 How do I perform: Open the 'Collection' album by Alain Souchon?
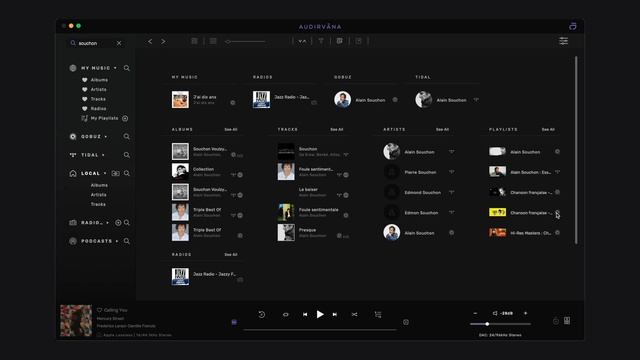pyautogui.click(x=207, y=172)
